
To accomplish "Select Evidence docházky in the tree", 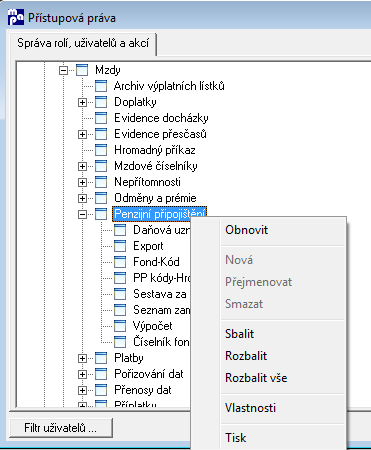I will coord(161,118).
